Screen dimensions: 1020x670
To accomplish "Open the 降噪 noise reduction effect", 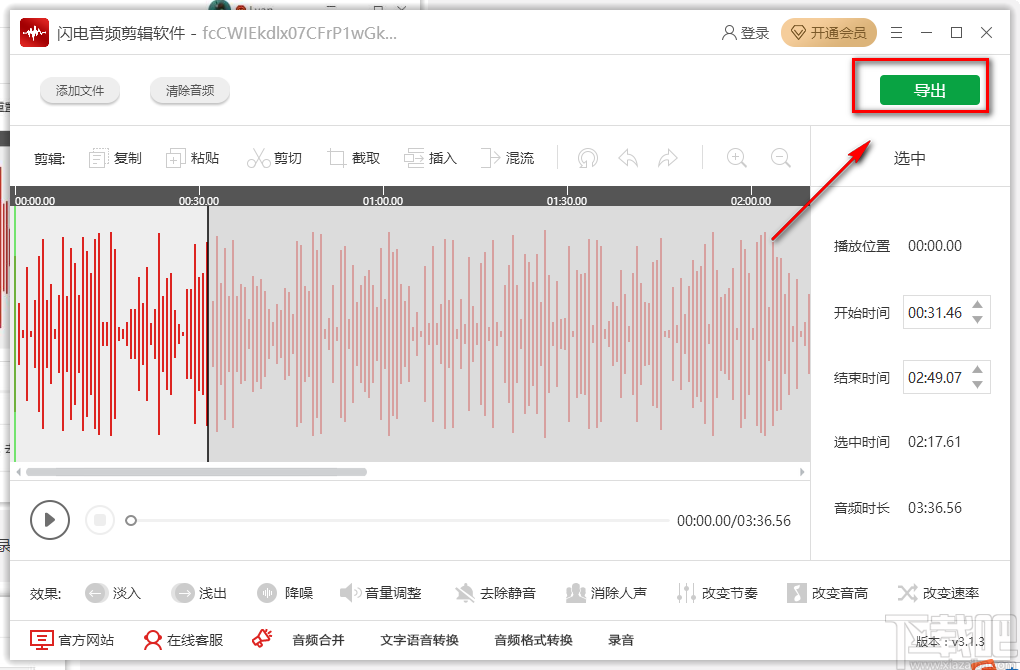I will 285,592.
